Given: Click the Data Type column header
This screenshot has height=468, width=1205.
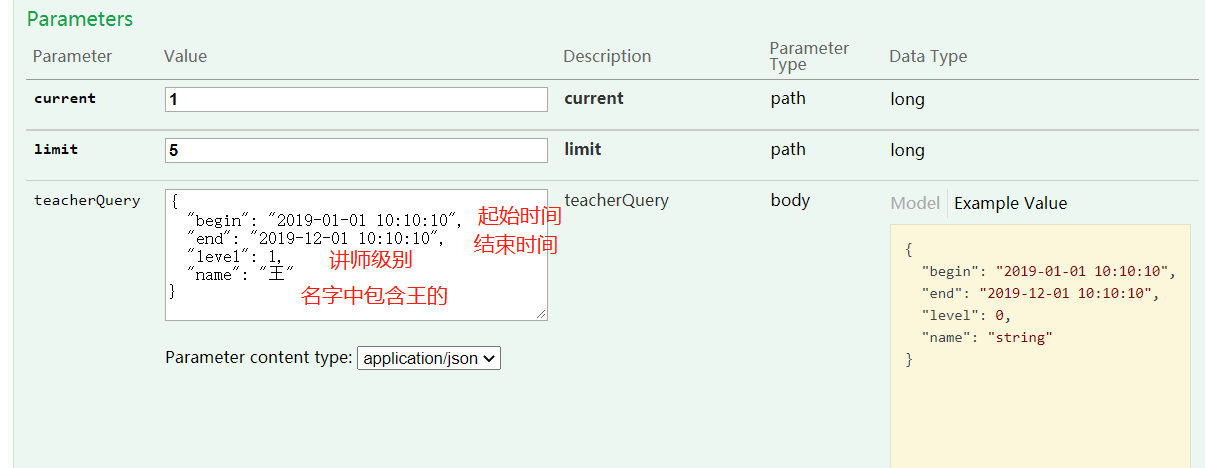Looking at the screenshot, I should click(928, 56).
